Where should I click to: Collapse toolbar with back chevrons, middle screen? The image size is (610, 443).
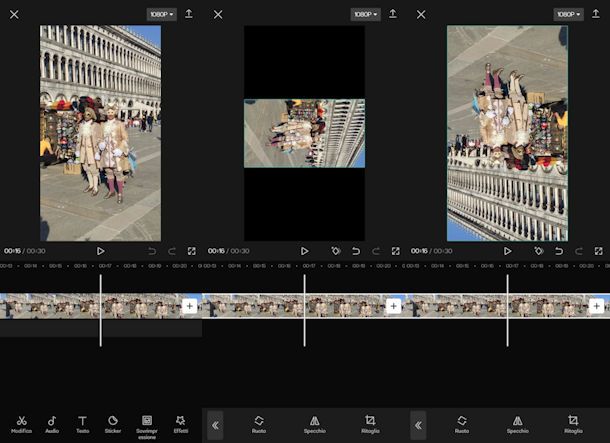point(215,425)
